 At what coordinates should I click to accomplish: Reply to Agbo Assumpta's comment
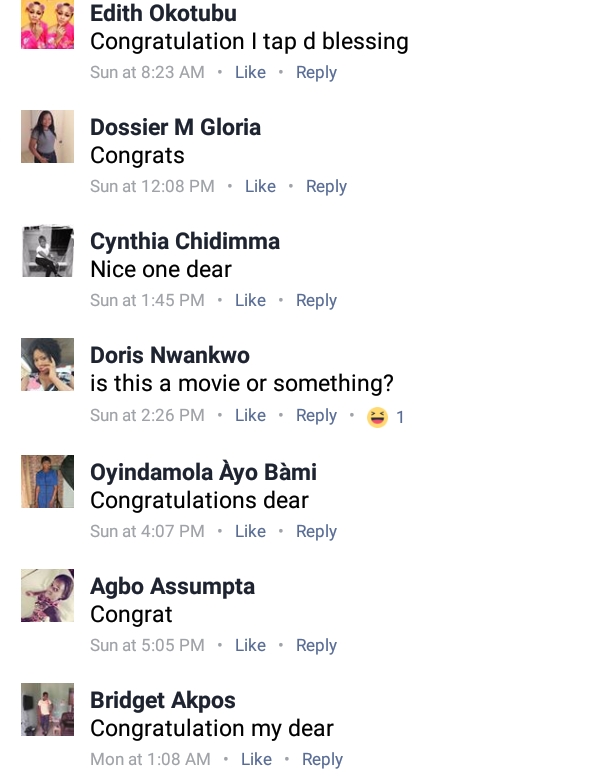(x=316, y=645)
